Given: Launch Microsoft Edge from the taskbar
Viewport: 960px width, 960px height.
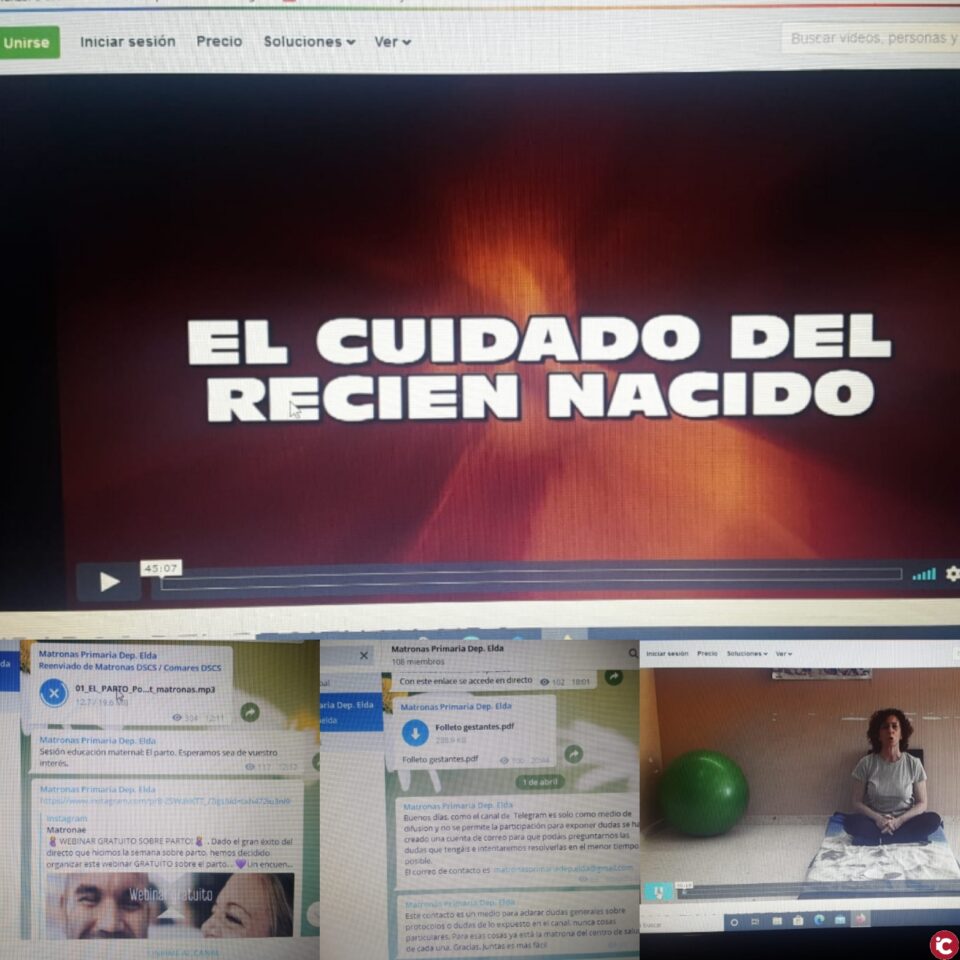Looking at the screenshot, I should pyautogui.click(x=817, y=920).
